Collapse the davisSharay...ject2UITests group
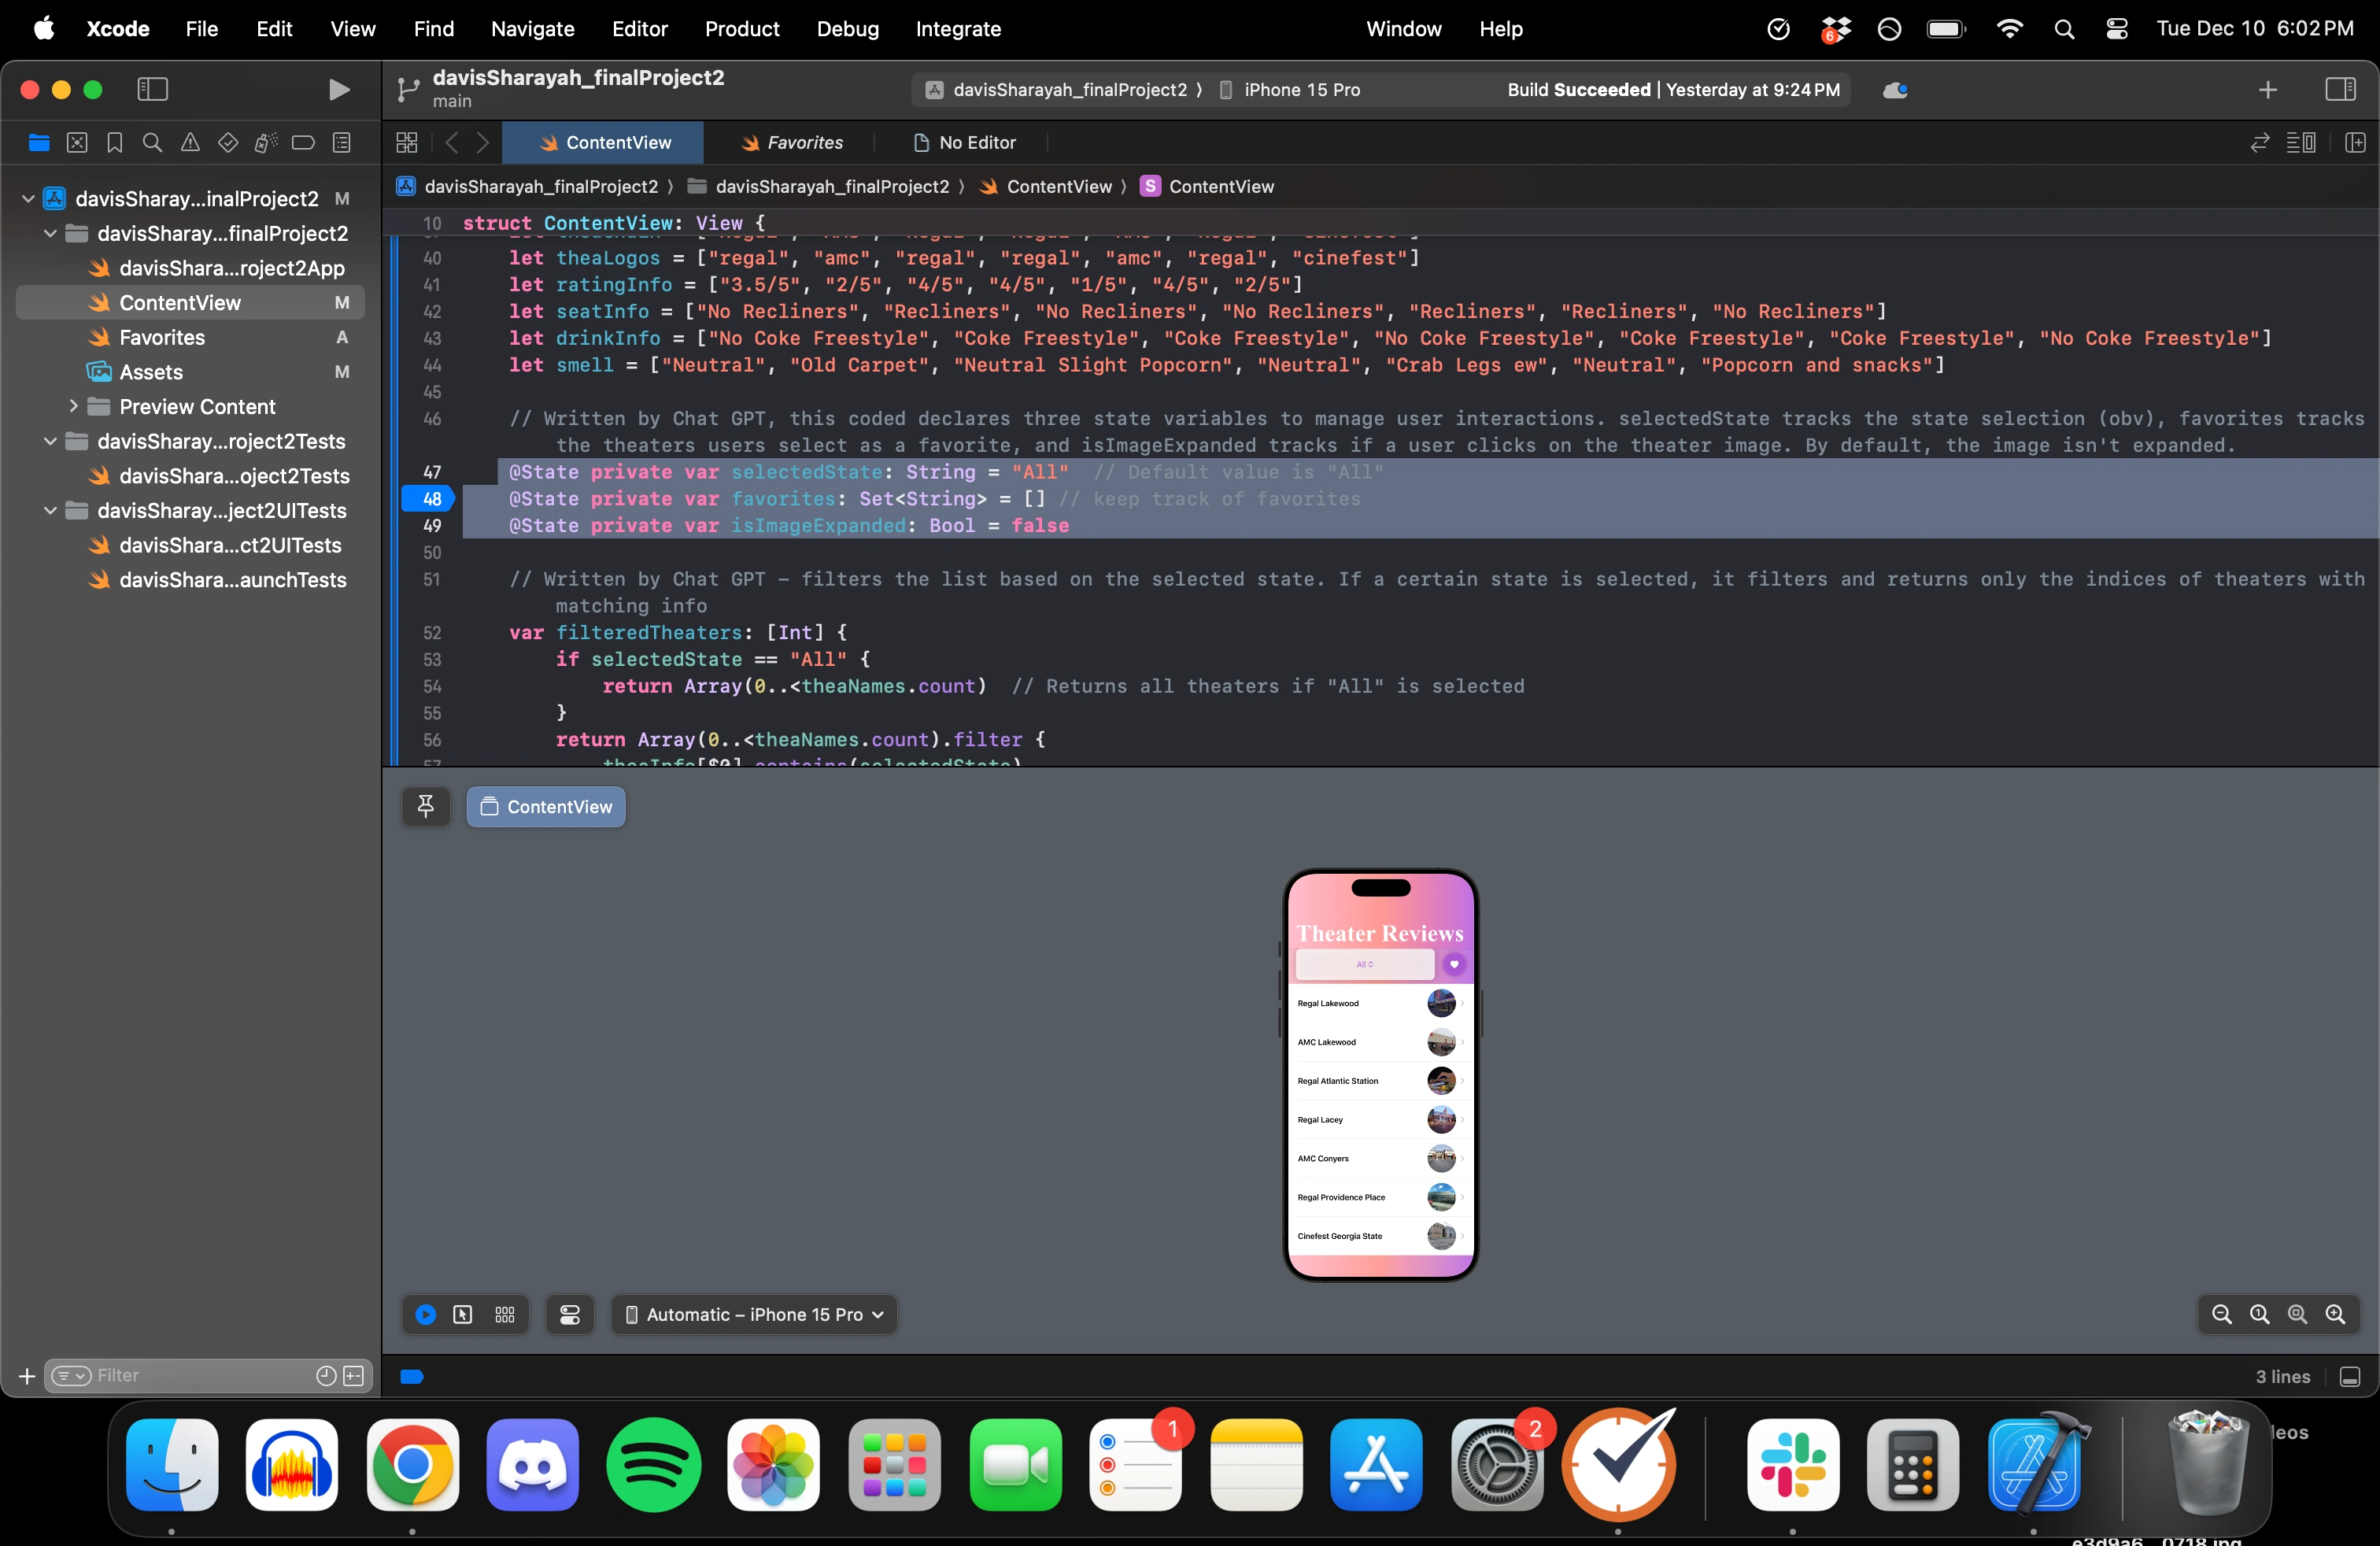This screenshot has height=1546, width=2380. coord(51,510)
